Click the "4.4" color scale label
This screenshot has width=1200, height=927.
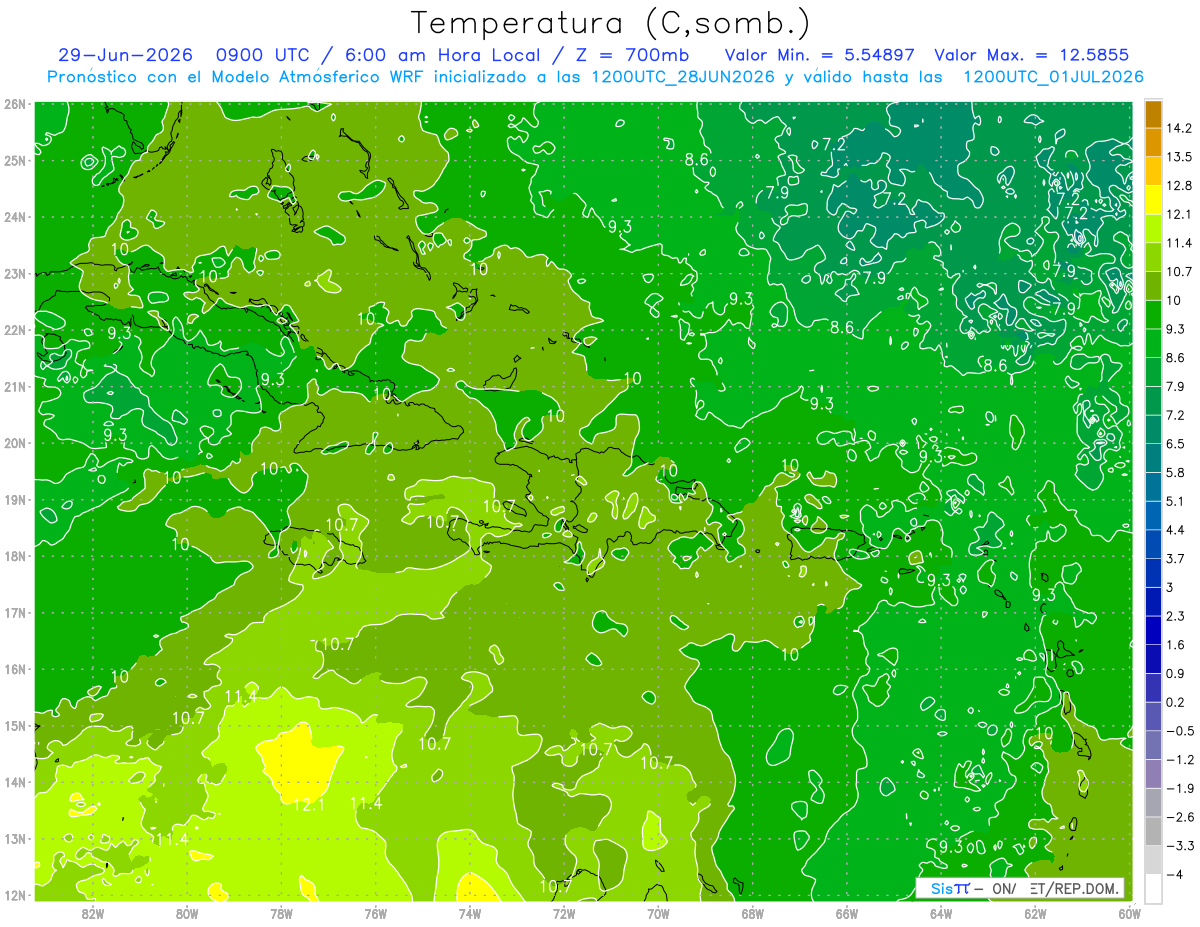pos(1176,529)
